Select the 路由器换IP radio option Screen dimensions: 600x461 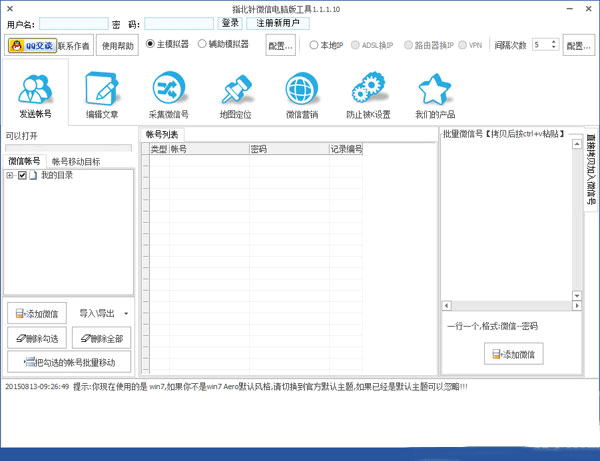tap(408, 45)
